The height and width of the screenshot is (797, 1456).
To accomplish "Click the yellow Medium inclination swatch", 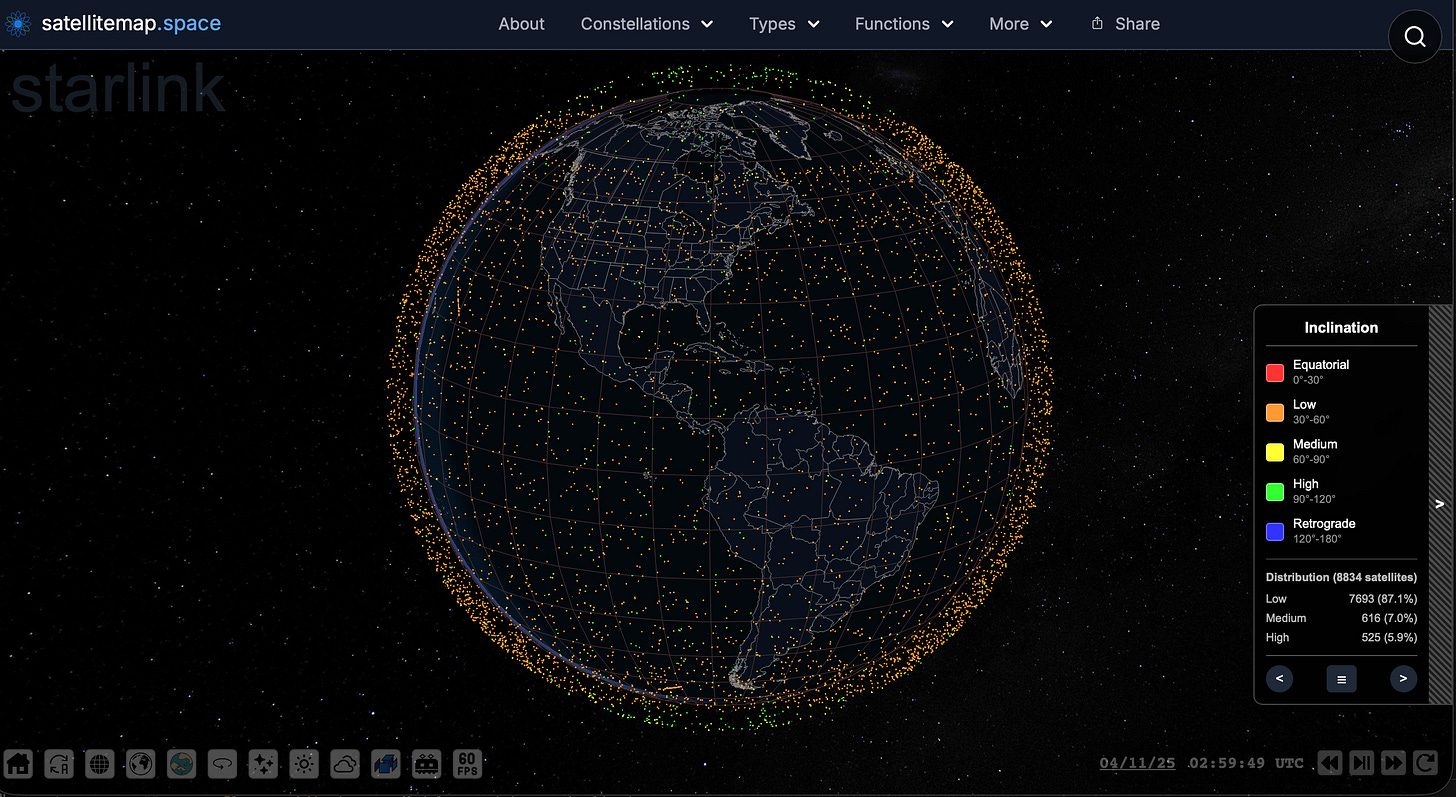I will pyautogui.click(x=1275, y=452).
